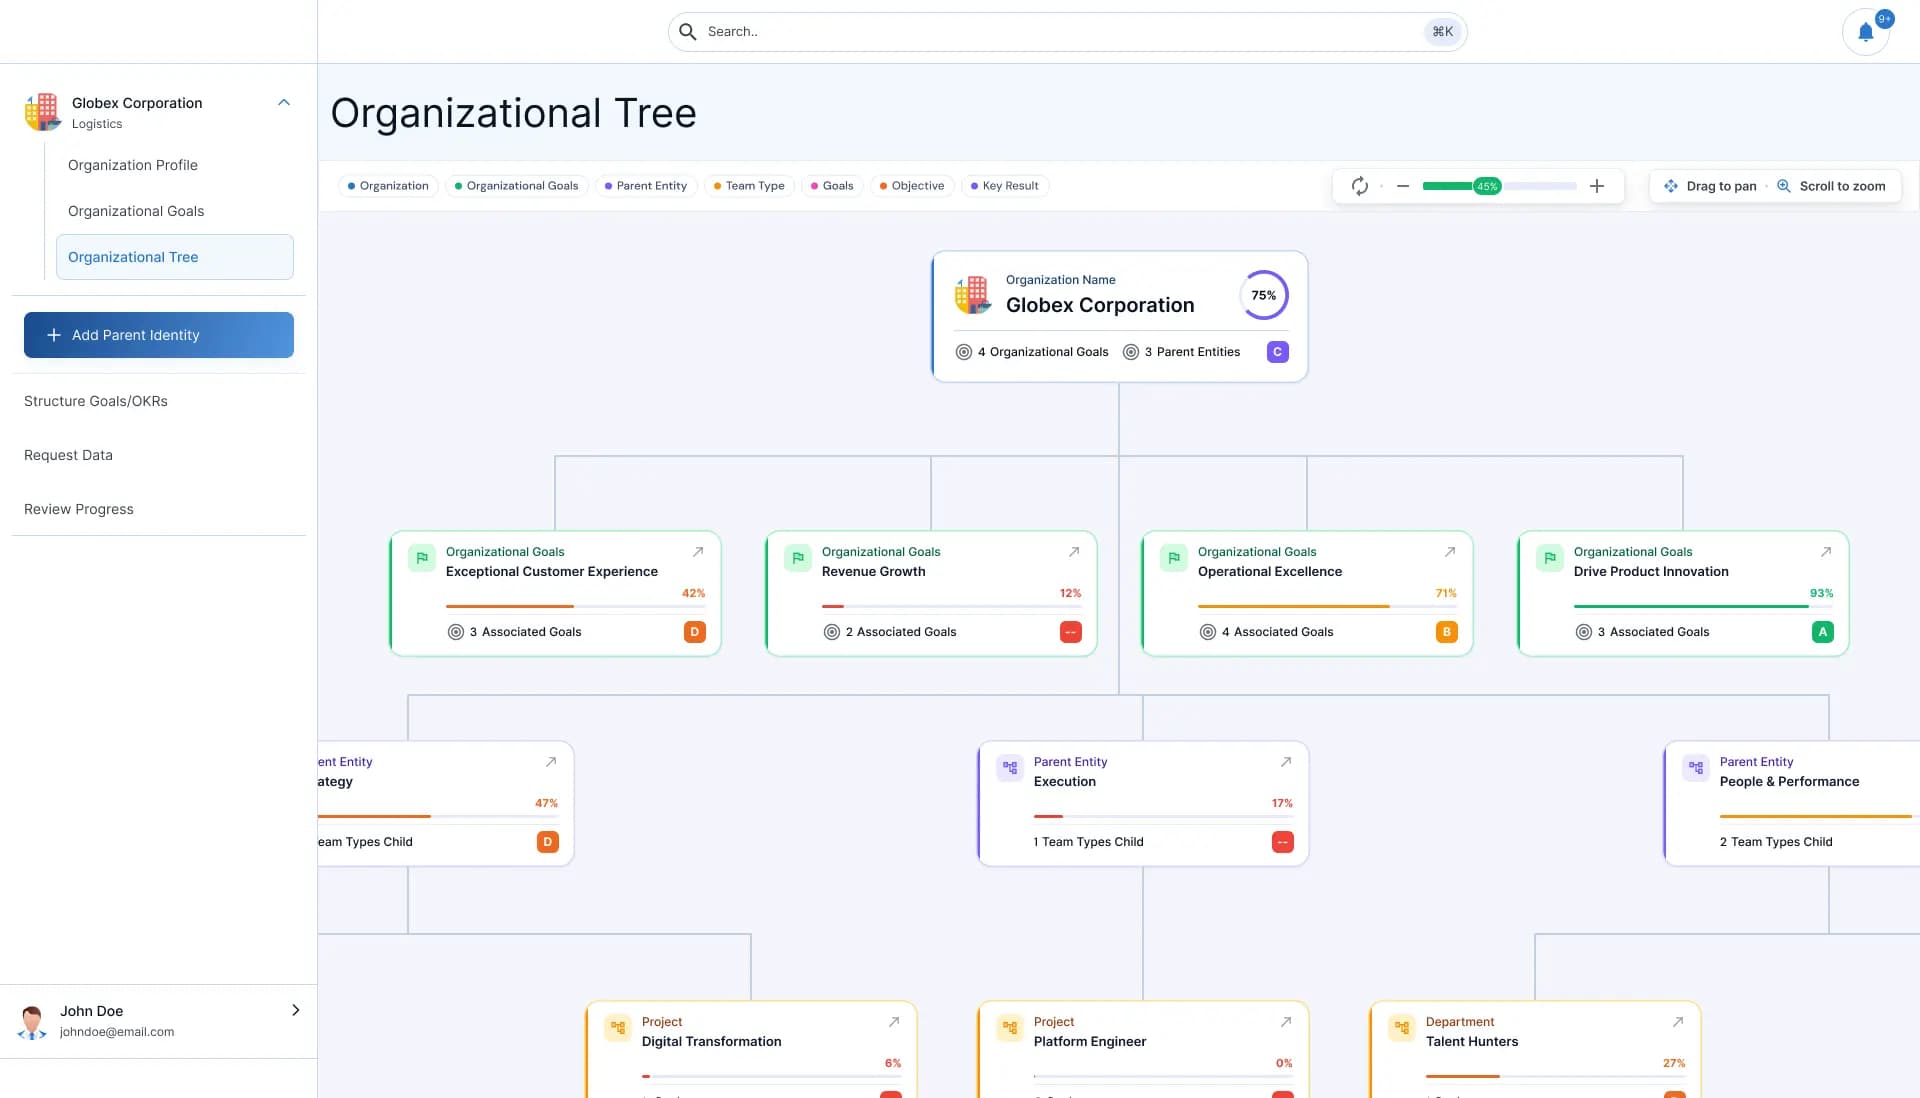
Task: Click the flag icon on Revenue Growth card
Action: [x=798, y=558]
